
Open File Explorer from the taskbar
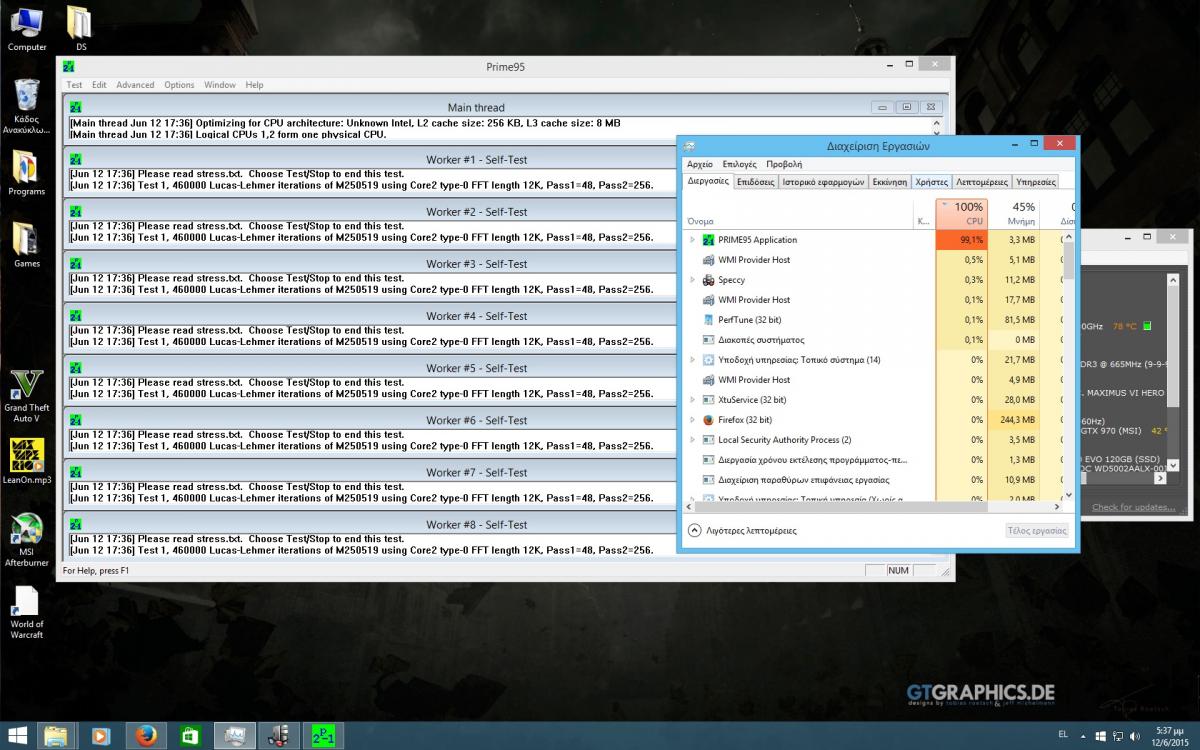pos(58,736)
